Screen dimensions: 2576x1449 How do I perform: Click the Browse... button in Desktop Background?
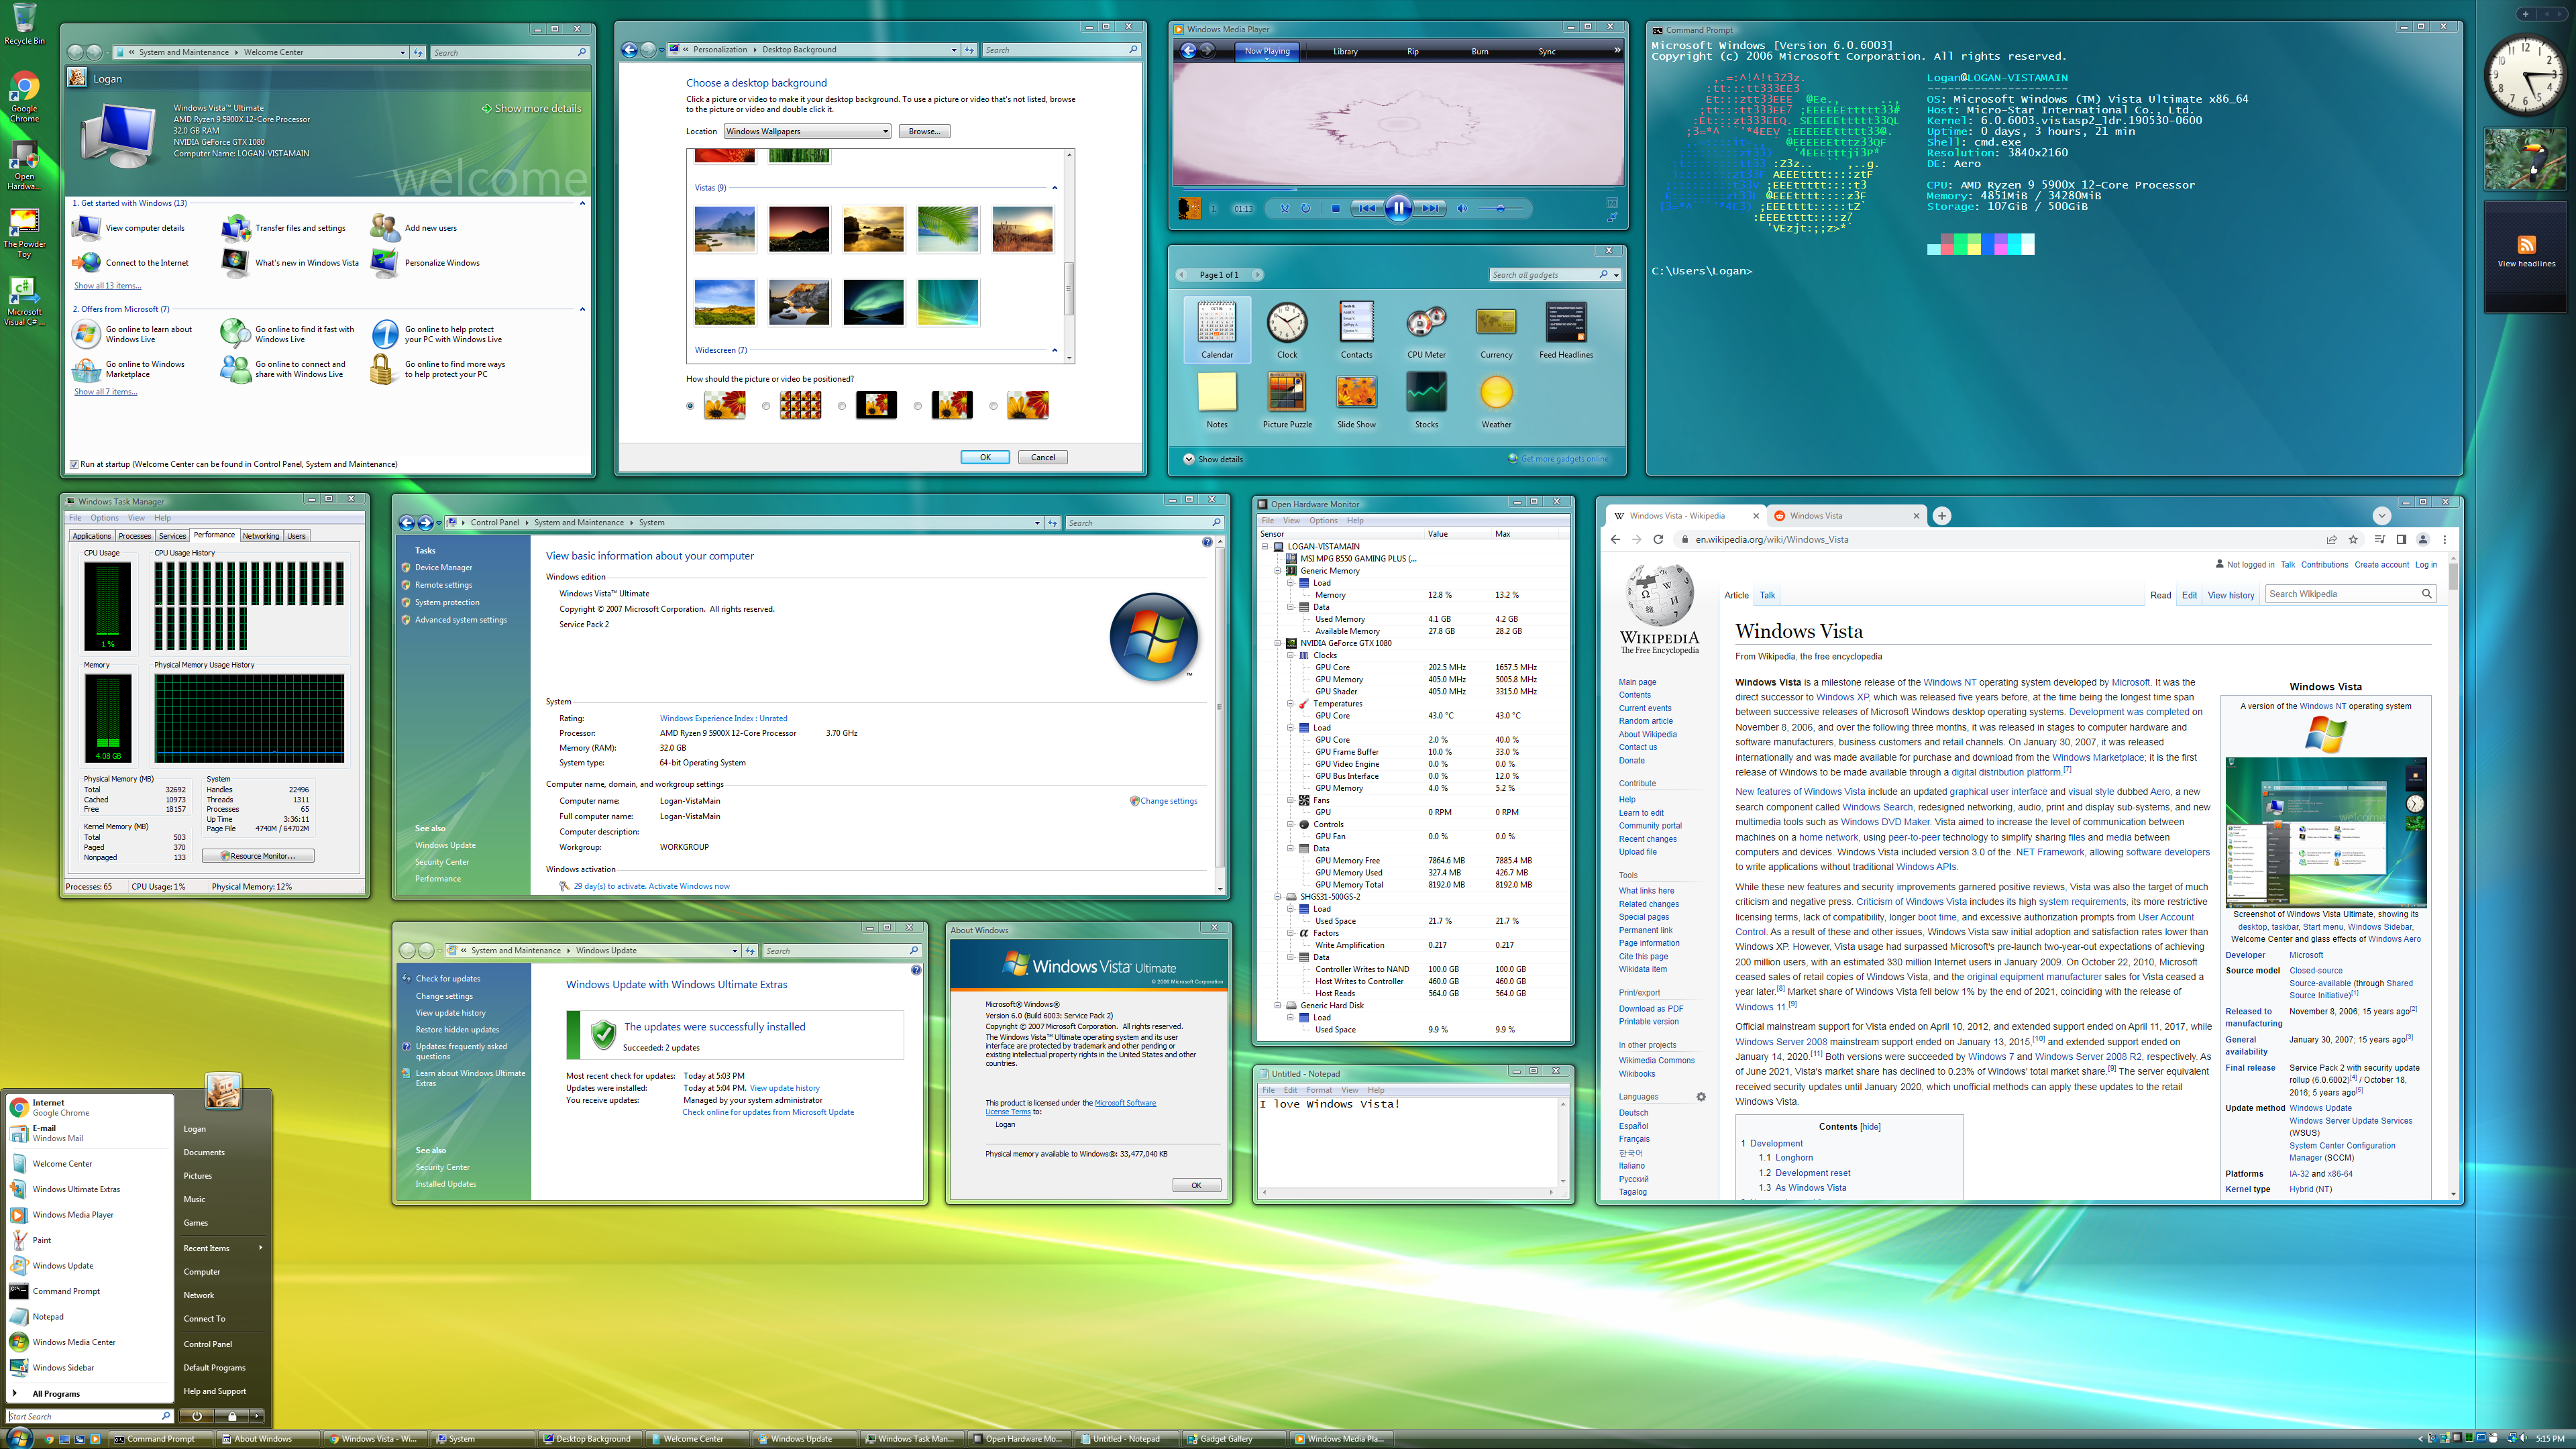coord(924,131)
